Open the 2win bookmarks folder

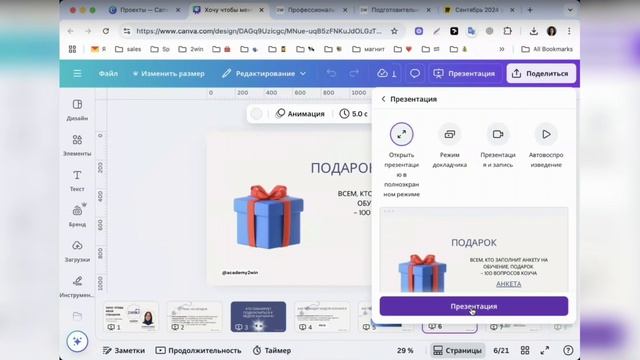tap(191, 49)
